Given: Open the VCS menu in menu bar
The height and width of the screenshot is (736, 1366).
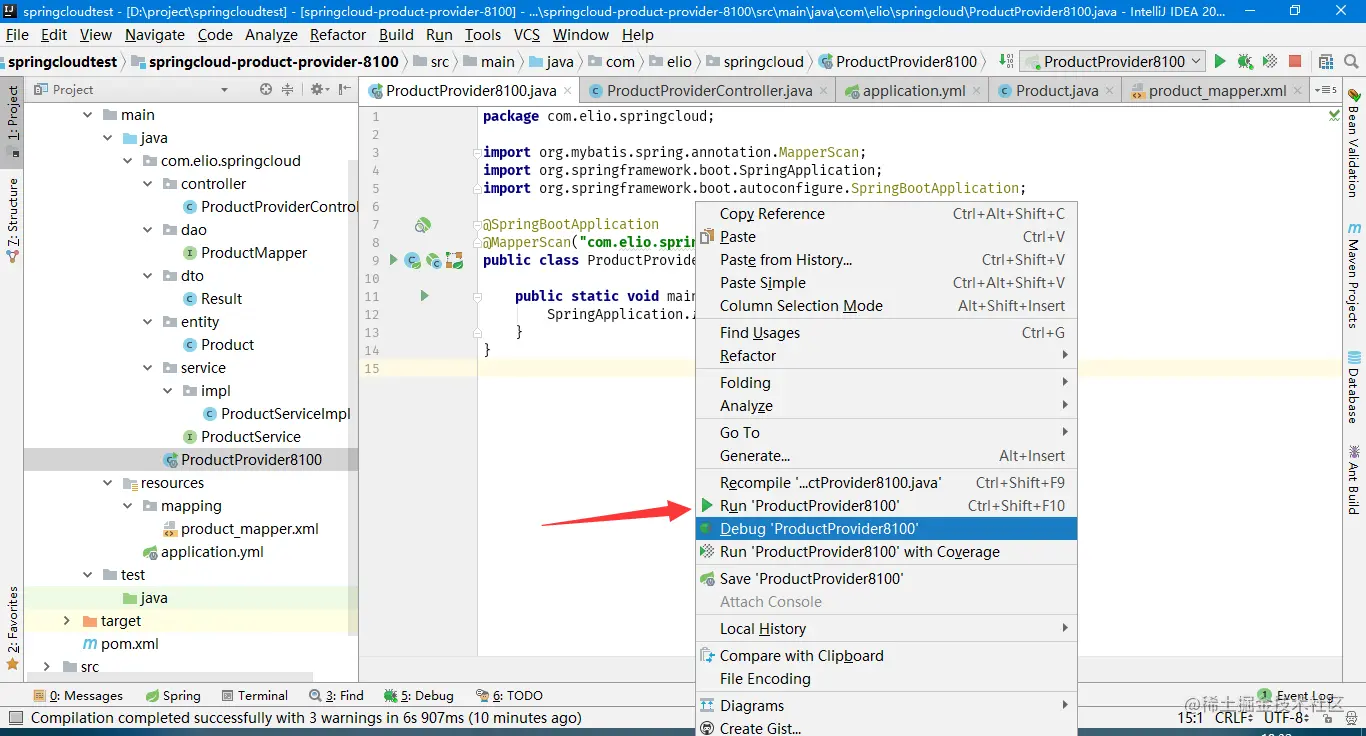Looking at the screenshot, I should [527, 34].
